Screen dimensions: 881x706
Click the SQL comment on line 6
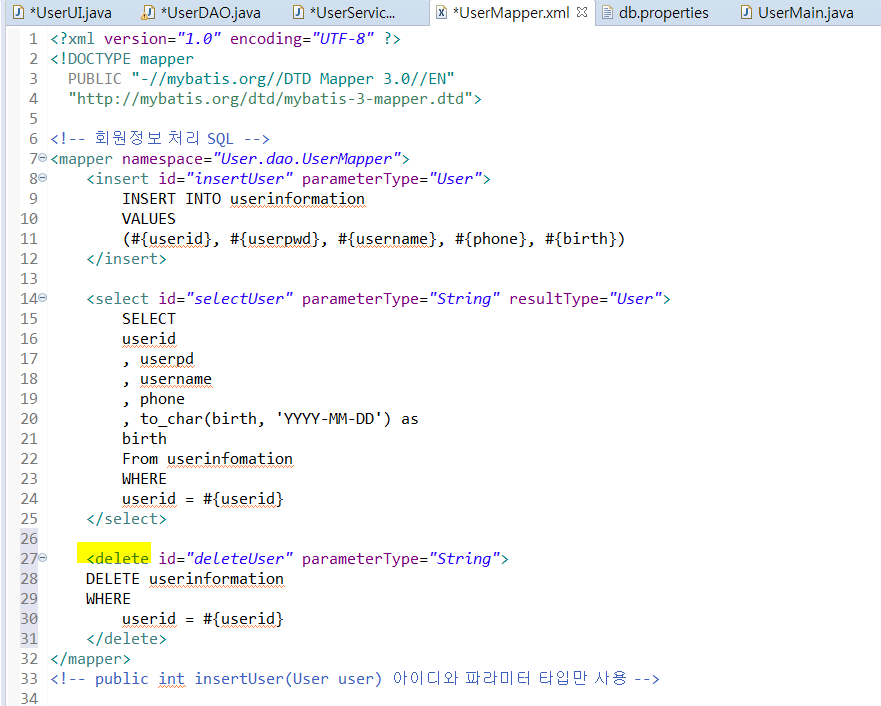point(160,138)
